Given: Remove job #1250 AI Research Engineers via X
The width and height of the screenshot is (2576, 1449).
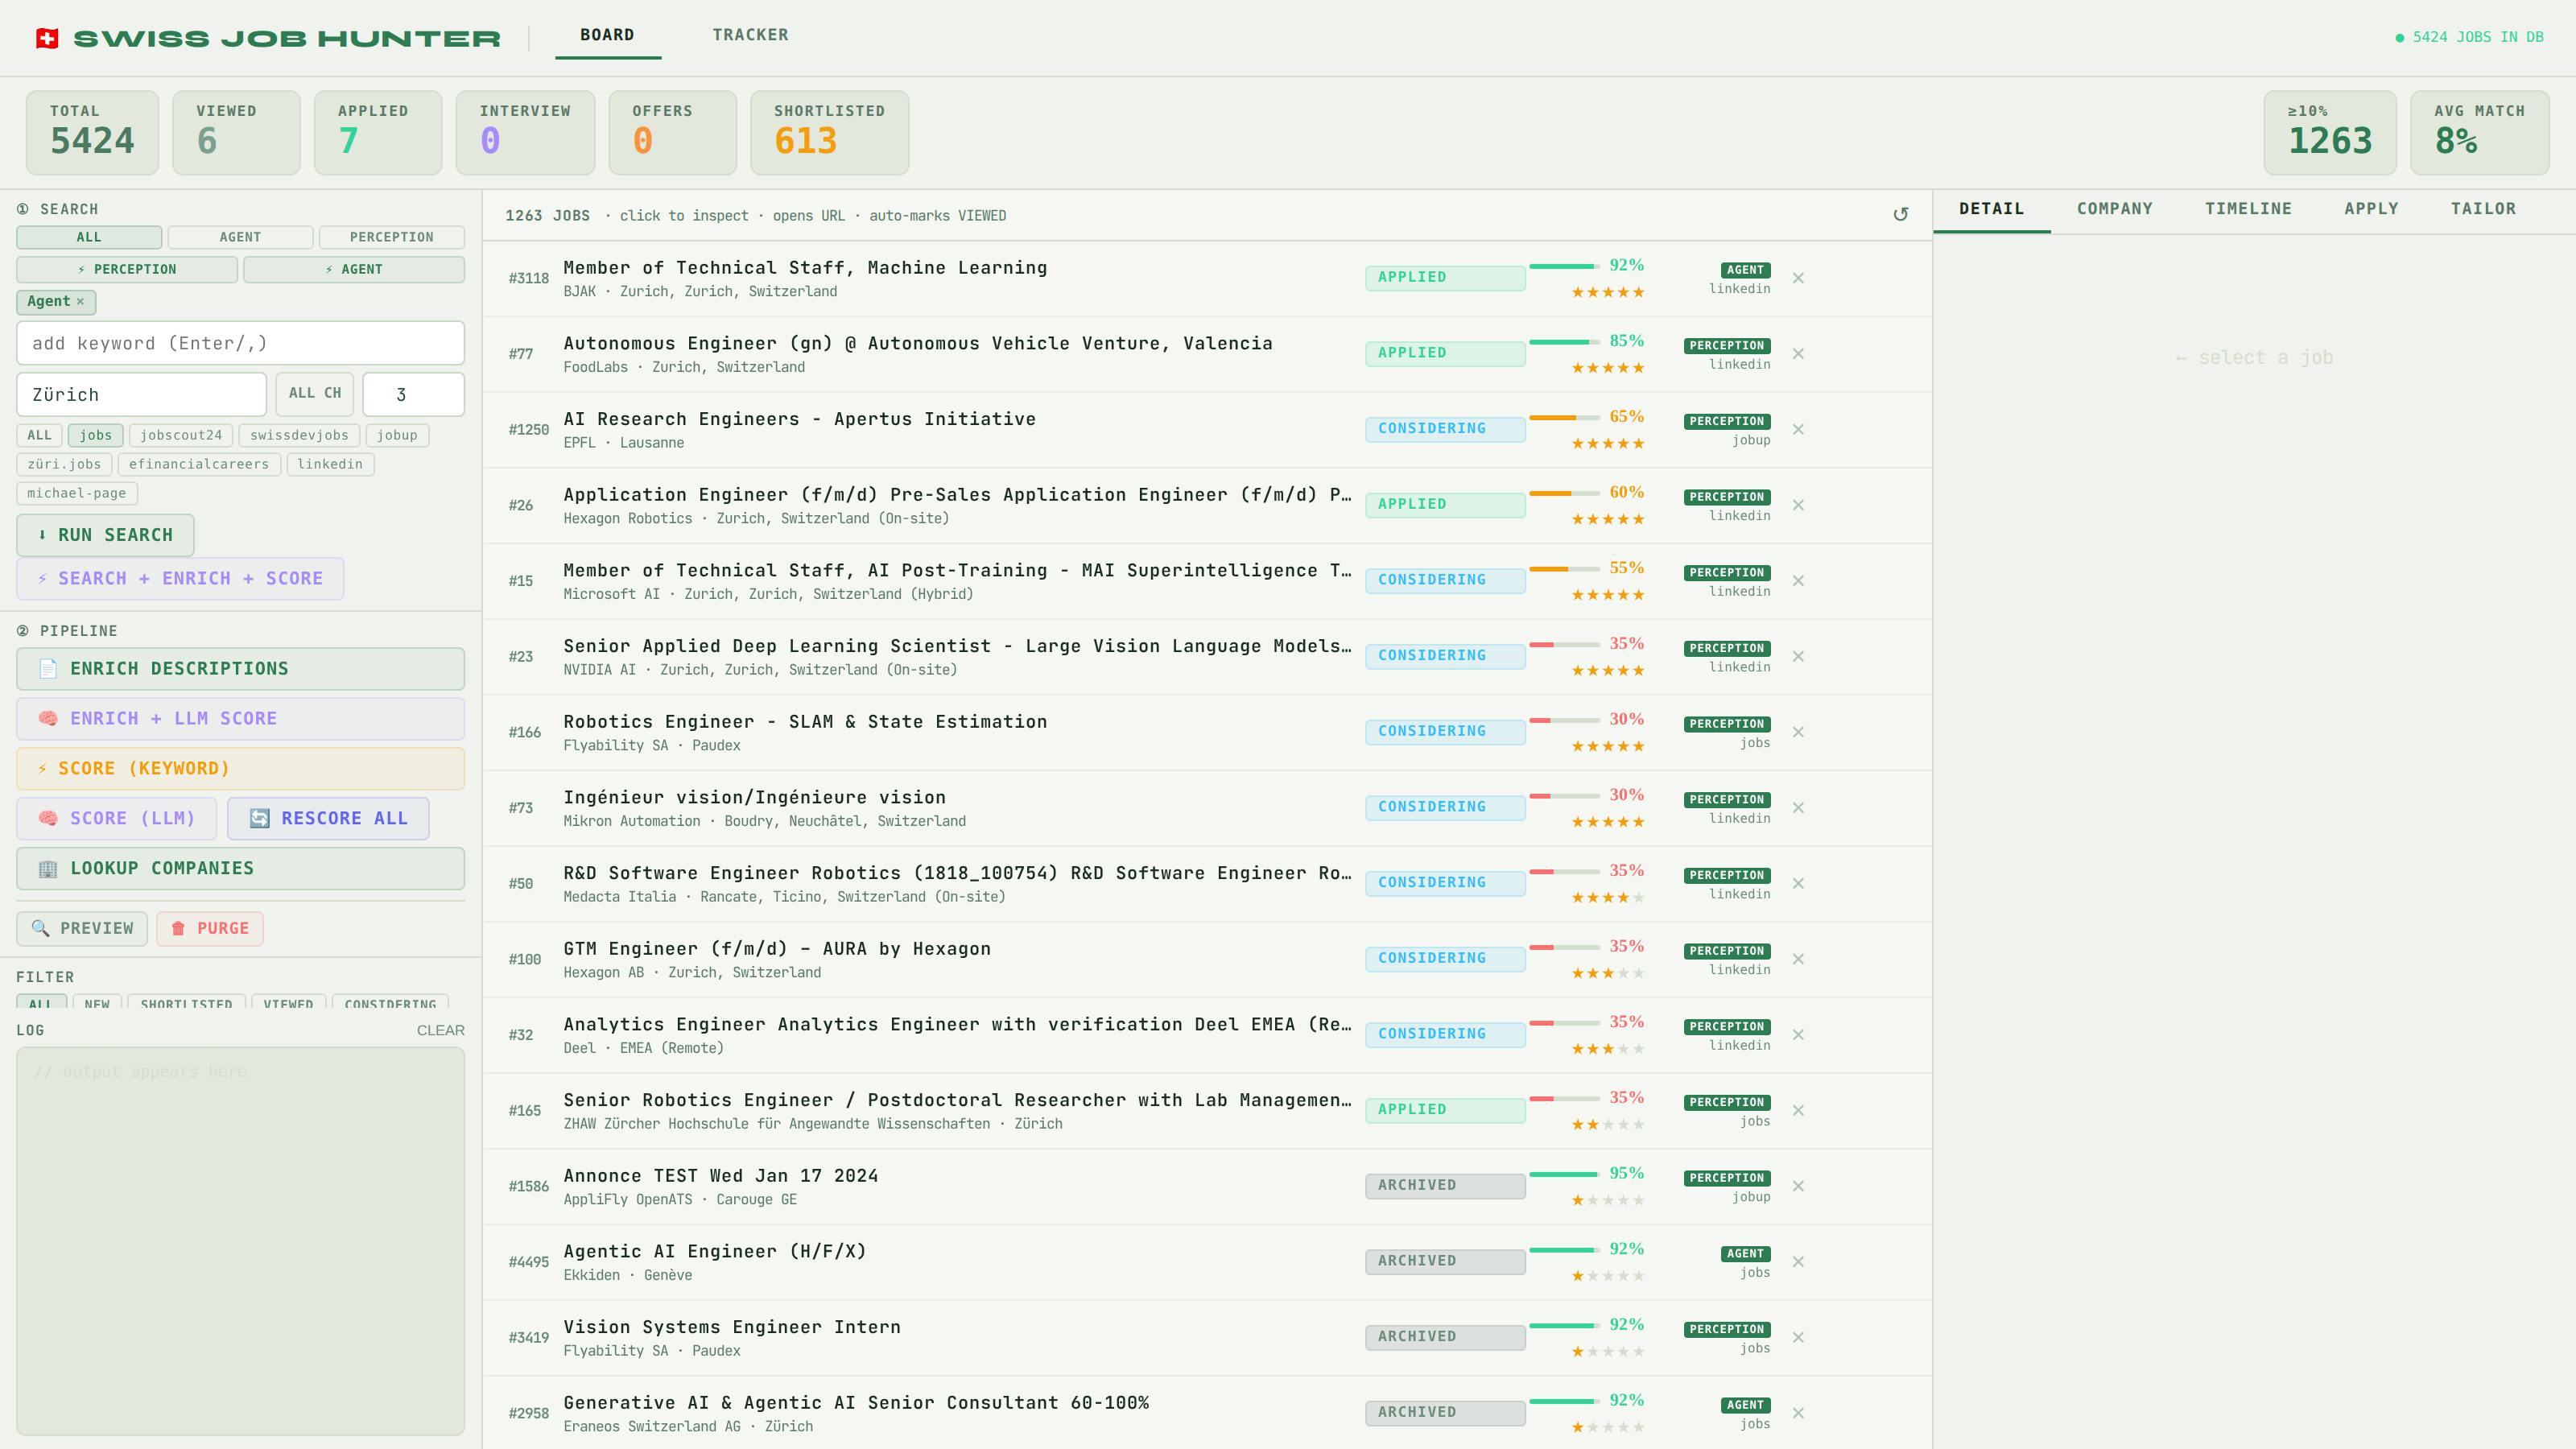Looking at the screenshot, I should pos(1798,430).
